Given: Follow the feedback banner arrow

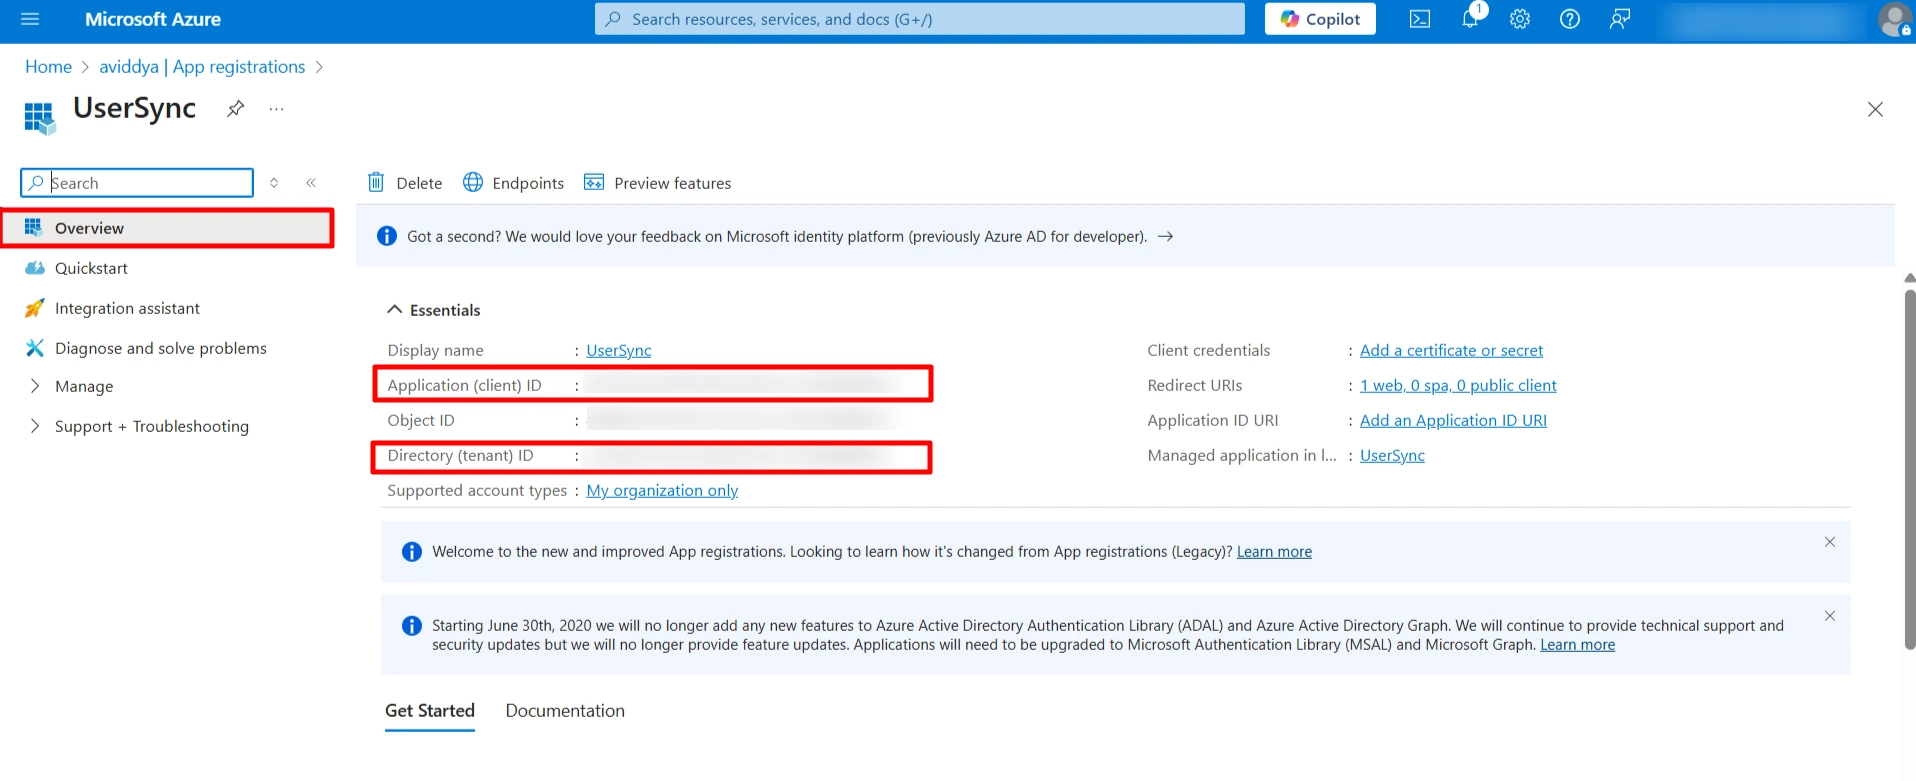Looking at the screenshot, I should (x=1165, y=237).
